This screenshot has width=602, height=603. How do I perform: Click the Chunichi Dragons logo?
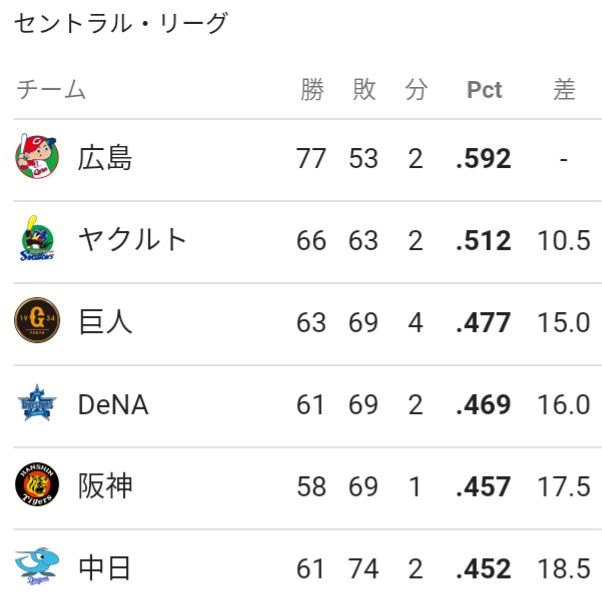point(37,566)
